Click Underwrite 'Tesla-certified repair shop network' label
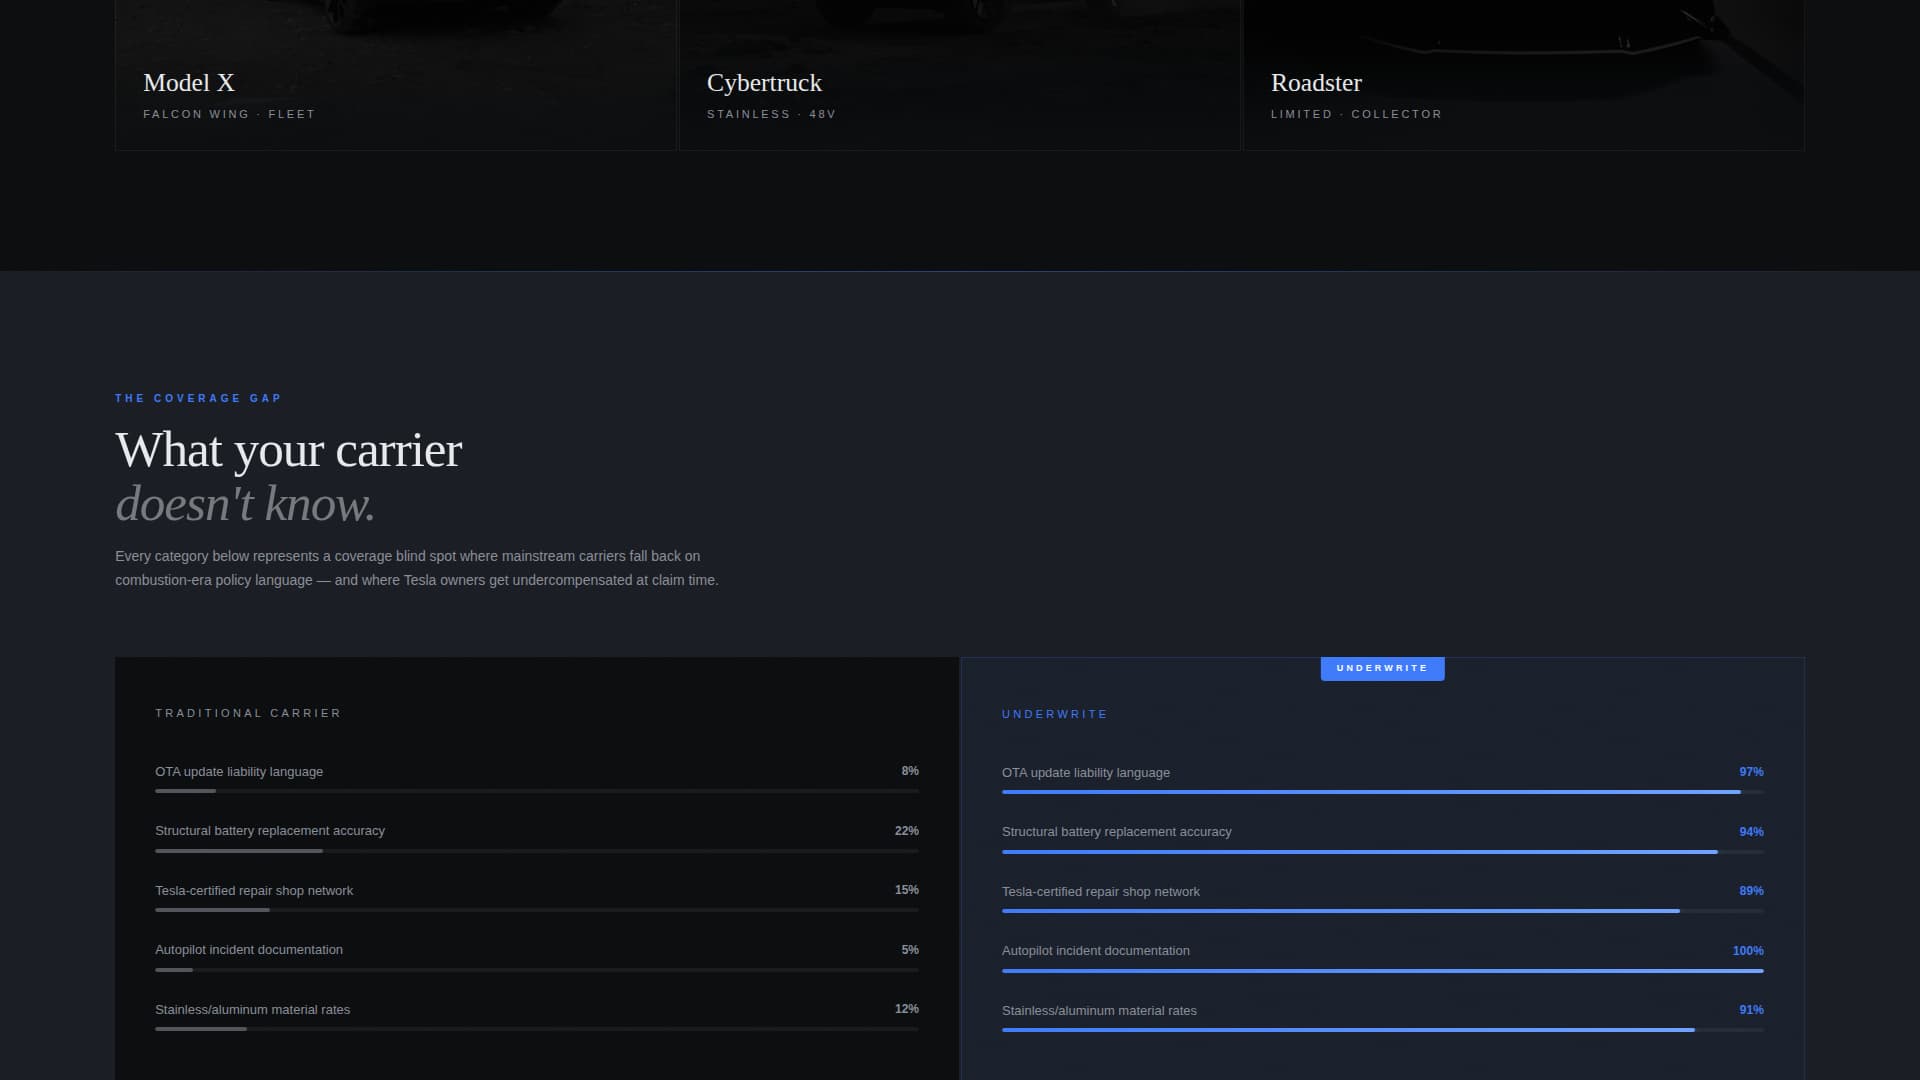 [x=1101, y=892]
